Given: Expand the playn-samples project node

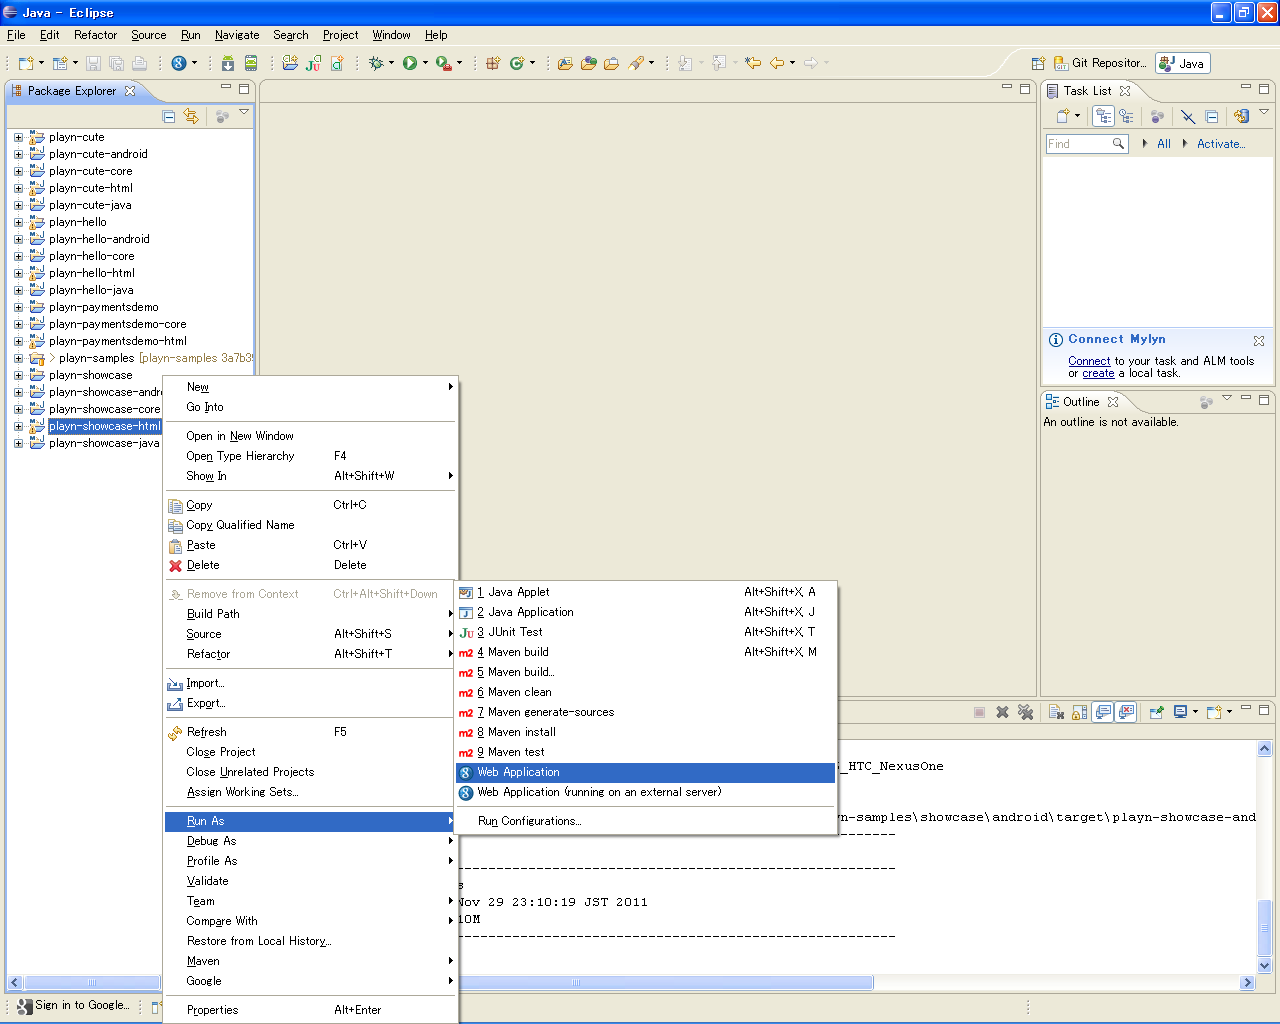Looking at the screenshot, I should pos(18,358).
